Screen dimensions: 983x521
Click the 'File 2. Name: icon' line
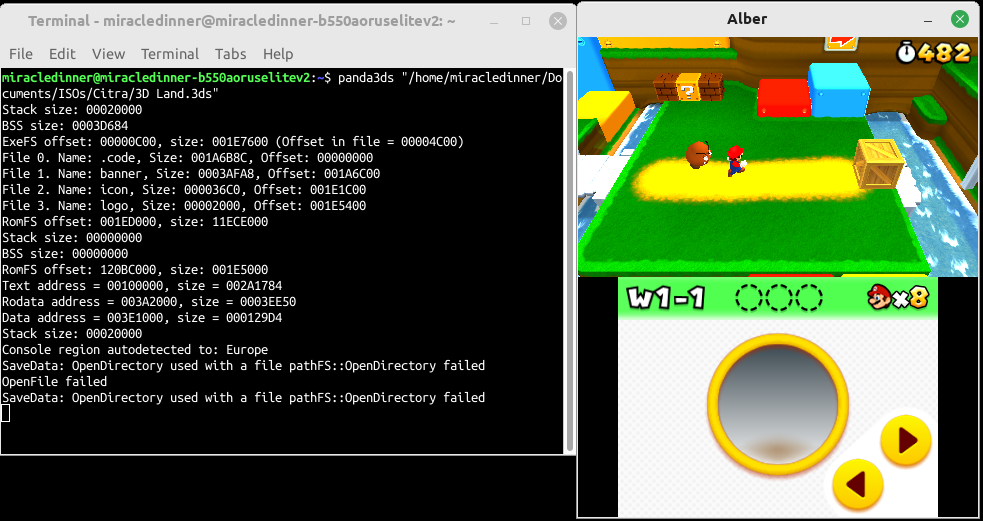pos(184,189)
